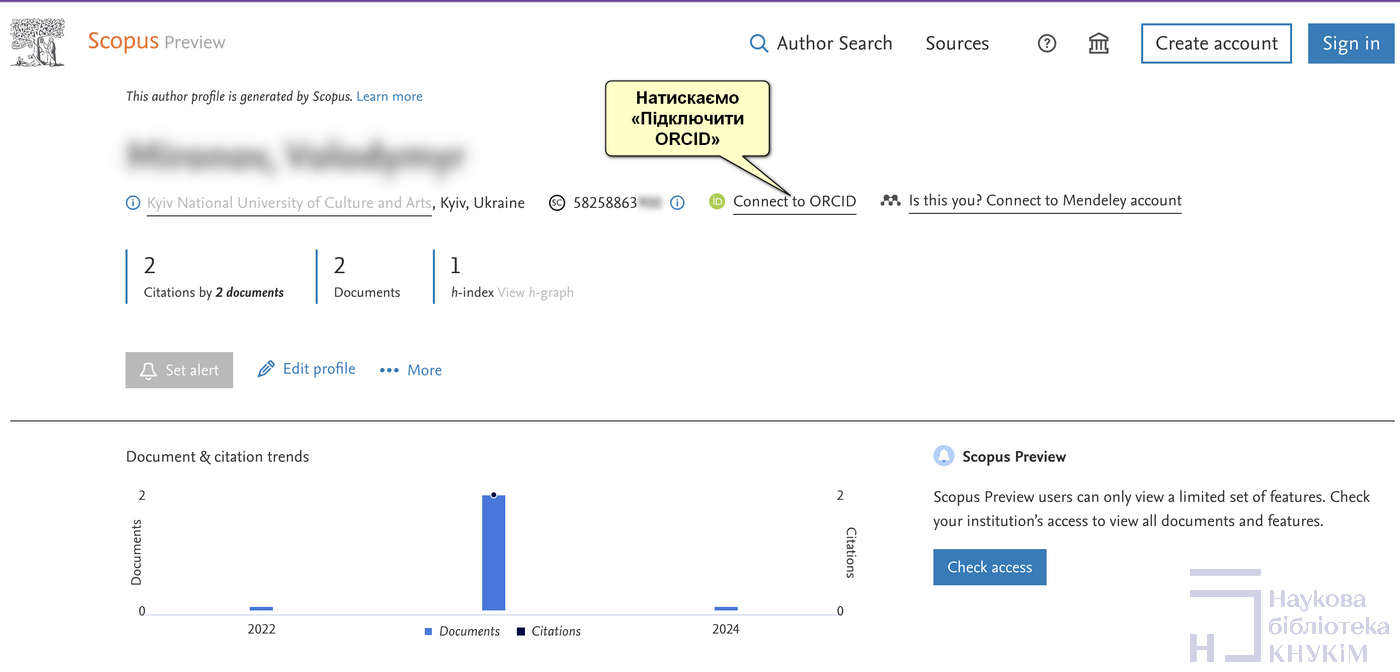Click the Elsevier tree logo
This screenshot has height=672, width=1400.
click(x=37, y=42)
